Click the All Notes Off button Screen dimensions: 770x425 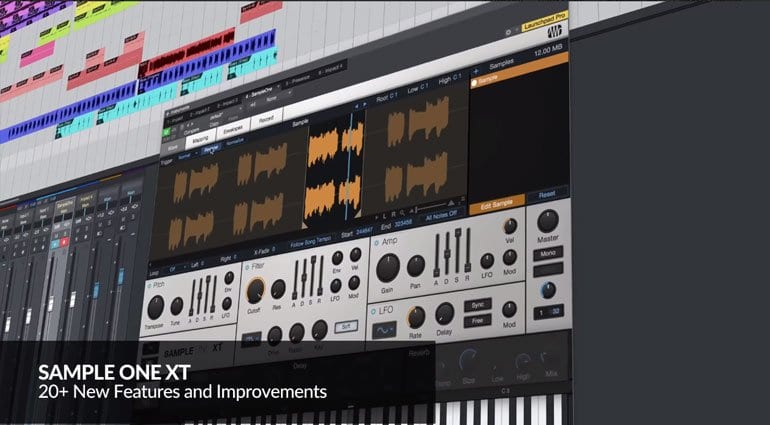point(441,216)
